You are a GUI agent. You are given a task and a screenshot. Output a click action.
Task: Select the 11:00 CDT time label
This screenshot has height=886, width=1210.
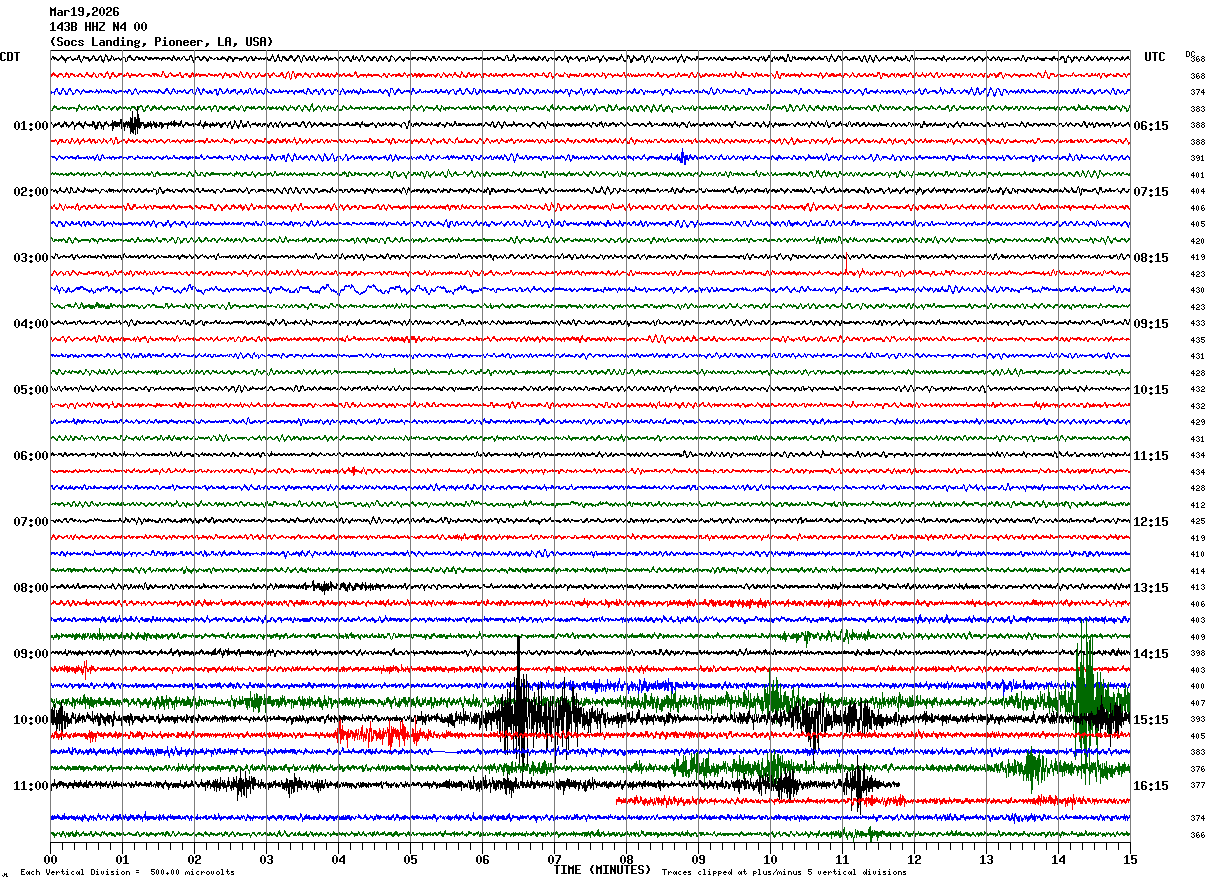point(30,786)
